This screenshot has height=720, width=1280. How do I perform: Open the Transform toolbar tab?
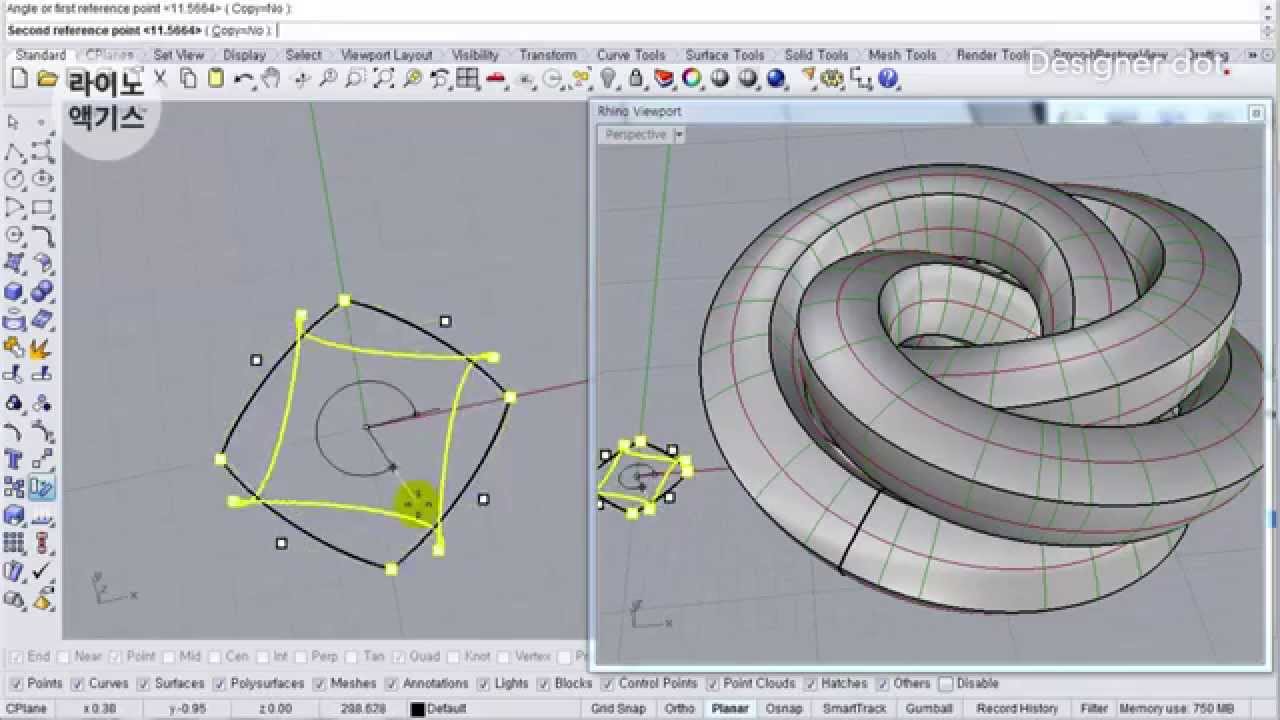[x=547, y=55]
